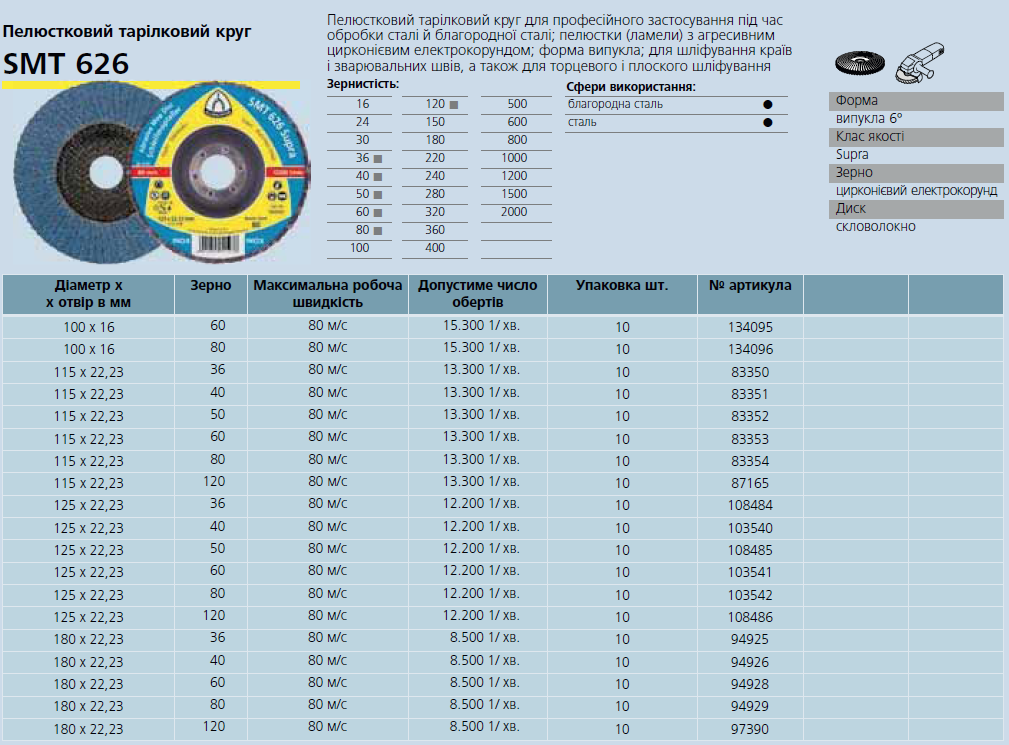Select article number 83353
1009x745 pixels.
750,439
